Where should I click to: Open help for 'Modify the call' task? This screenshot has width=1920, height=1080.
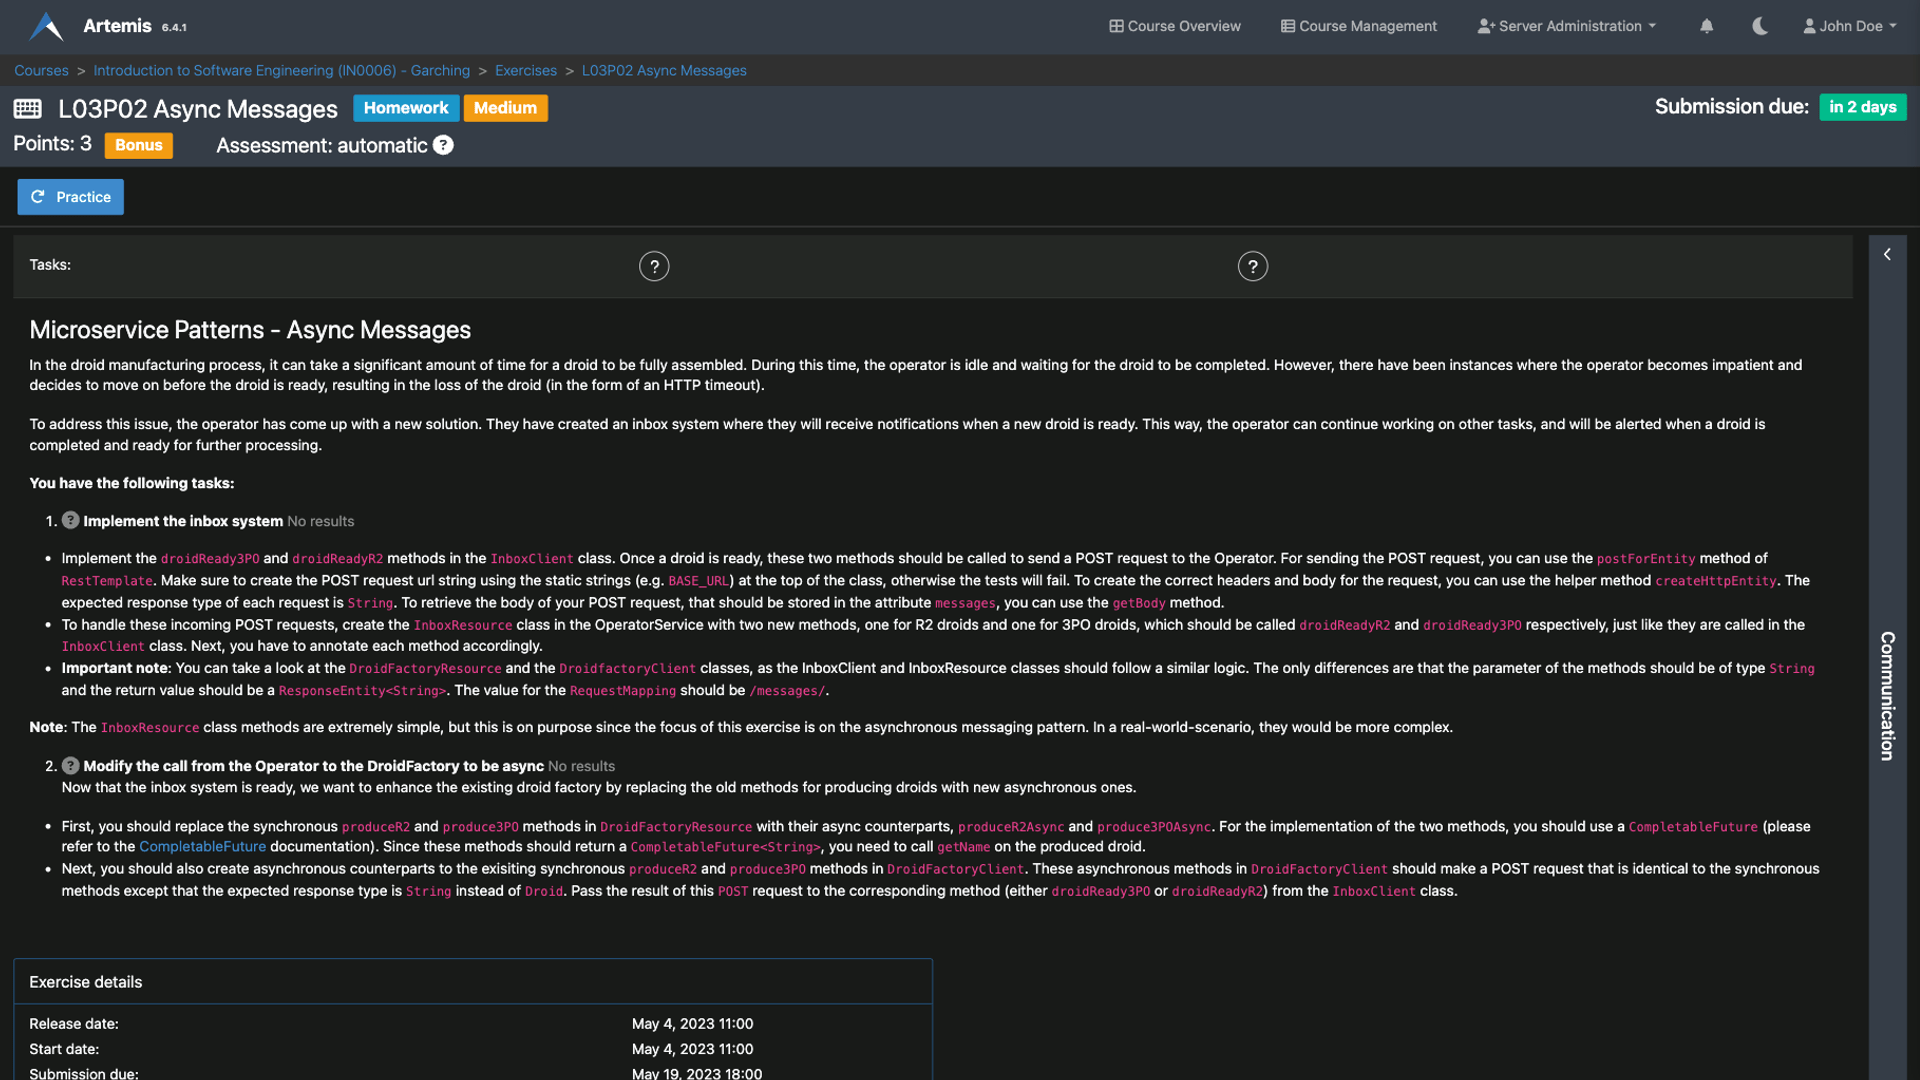(x=70, y=765)
